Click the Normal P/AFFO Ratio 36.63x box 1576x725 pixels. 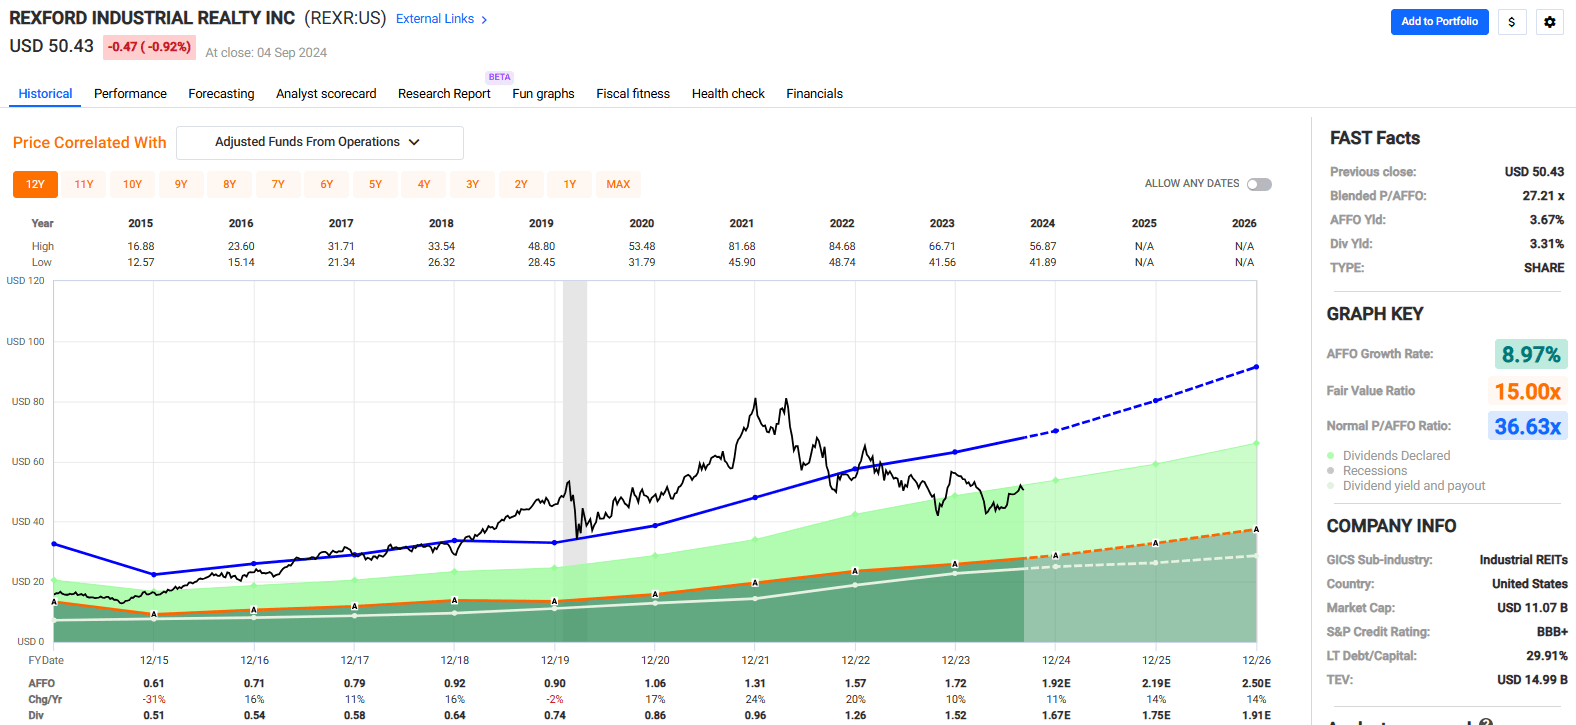point(1528,427)
